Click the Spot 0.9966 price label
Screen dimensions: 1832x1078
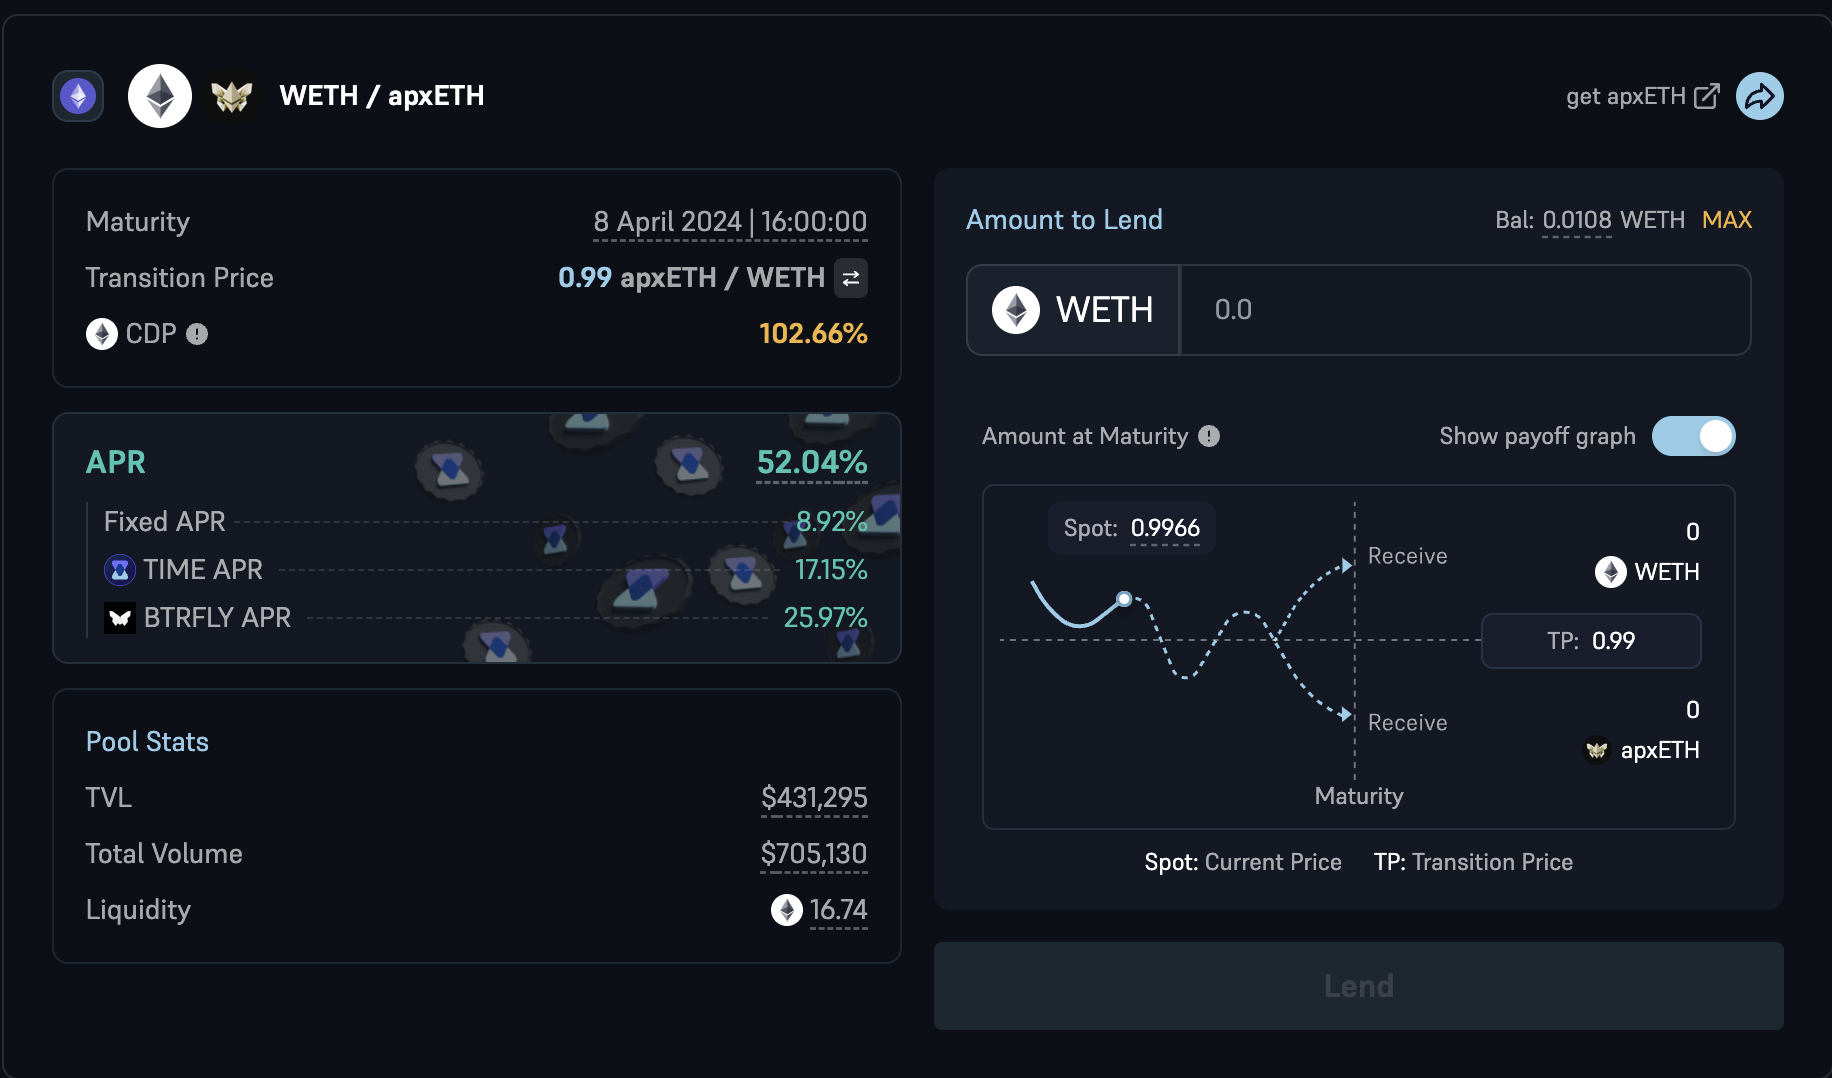click(1132, 528)
